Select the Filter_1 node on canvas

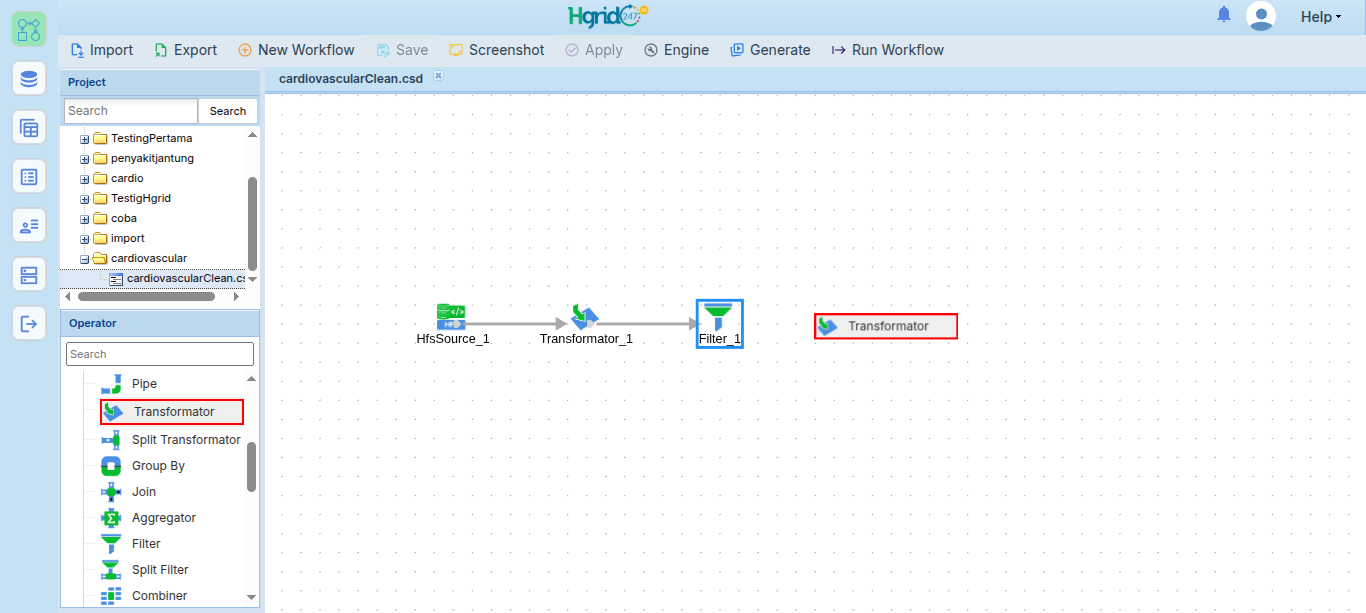click(x=720, y=324)
